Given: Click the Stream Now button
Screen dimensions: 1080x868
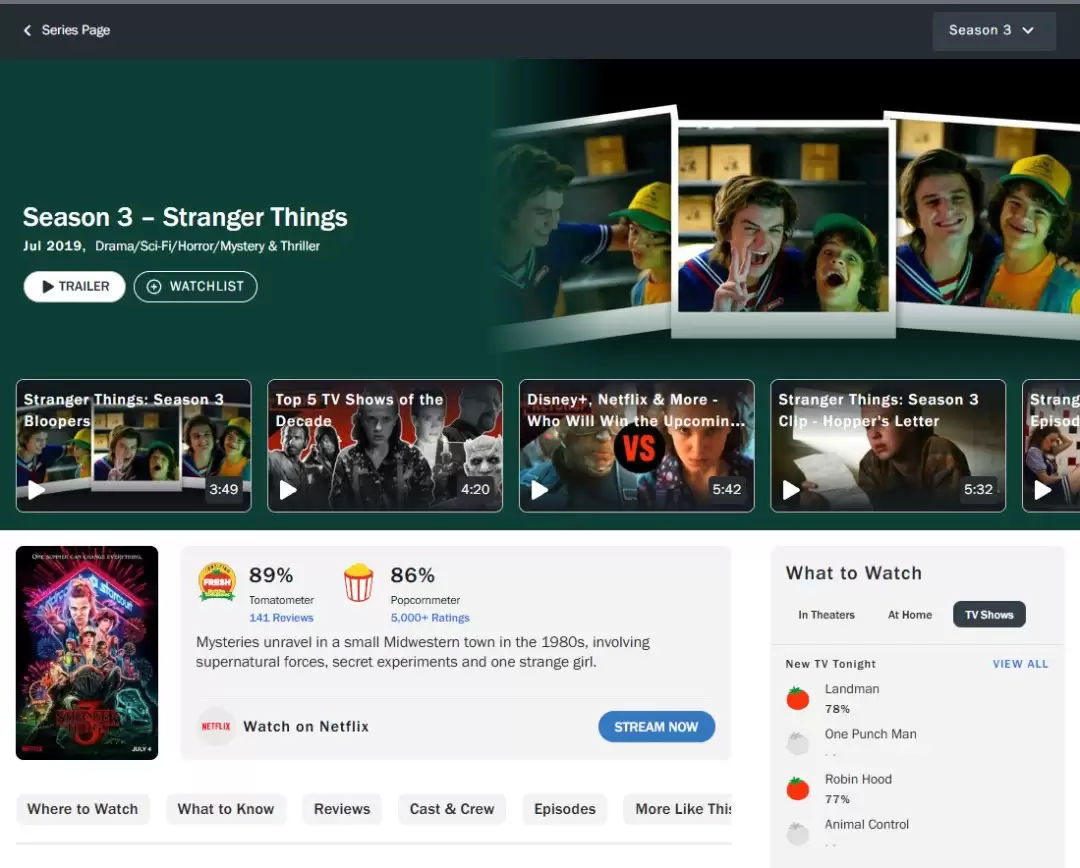Looking at the screenshot, I should tap(656, 727).
